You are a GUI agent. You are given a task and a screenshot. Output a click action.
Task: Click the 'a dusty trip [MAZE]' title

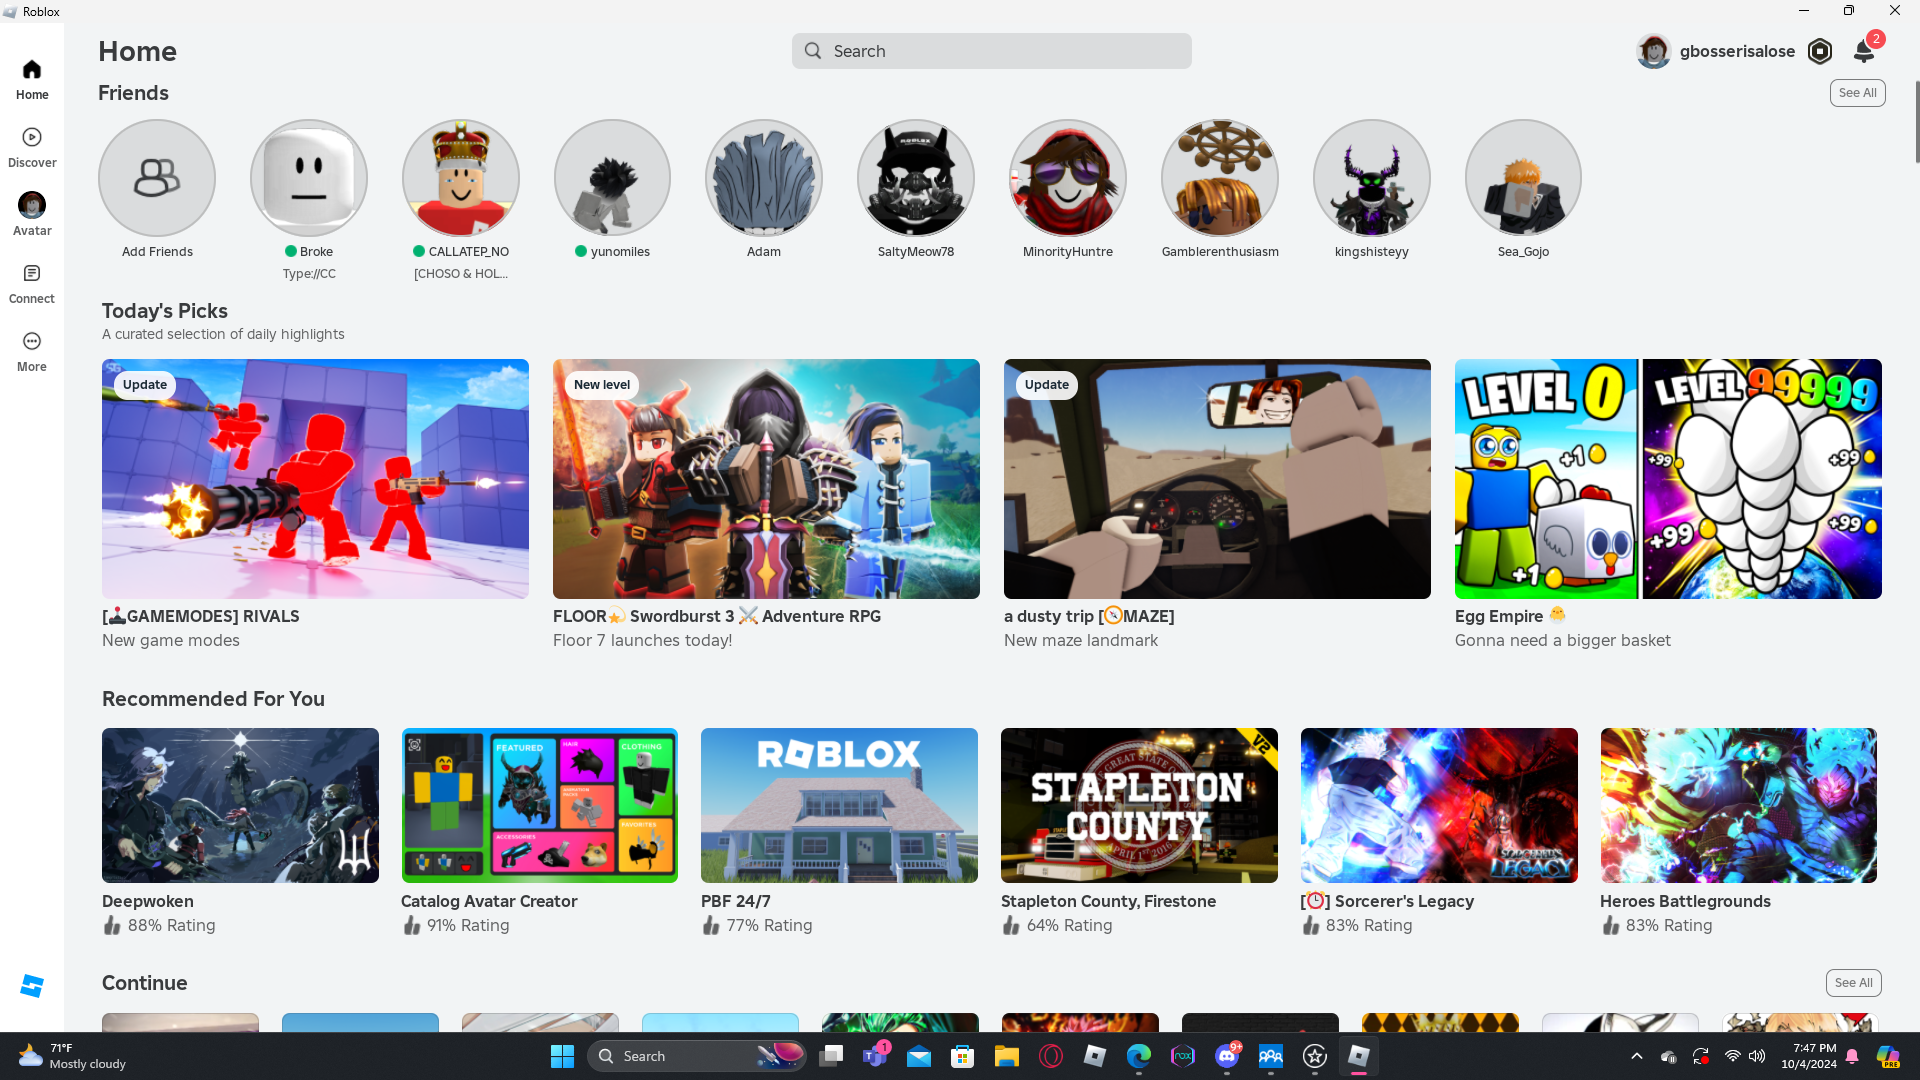(x=1089, y=616)
